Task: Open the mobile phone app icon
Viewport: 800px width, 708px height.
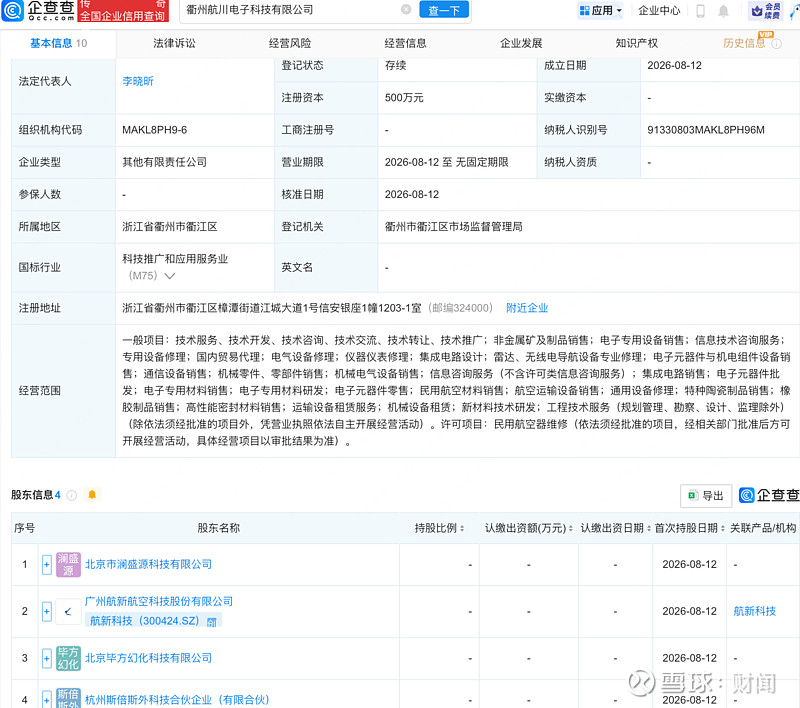Action: coord(701,10)
